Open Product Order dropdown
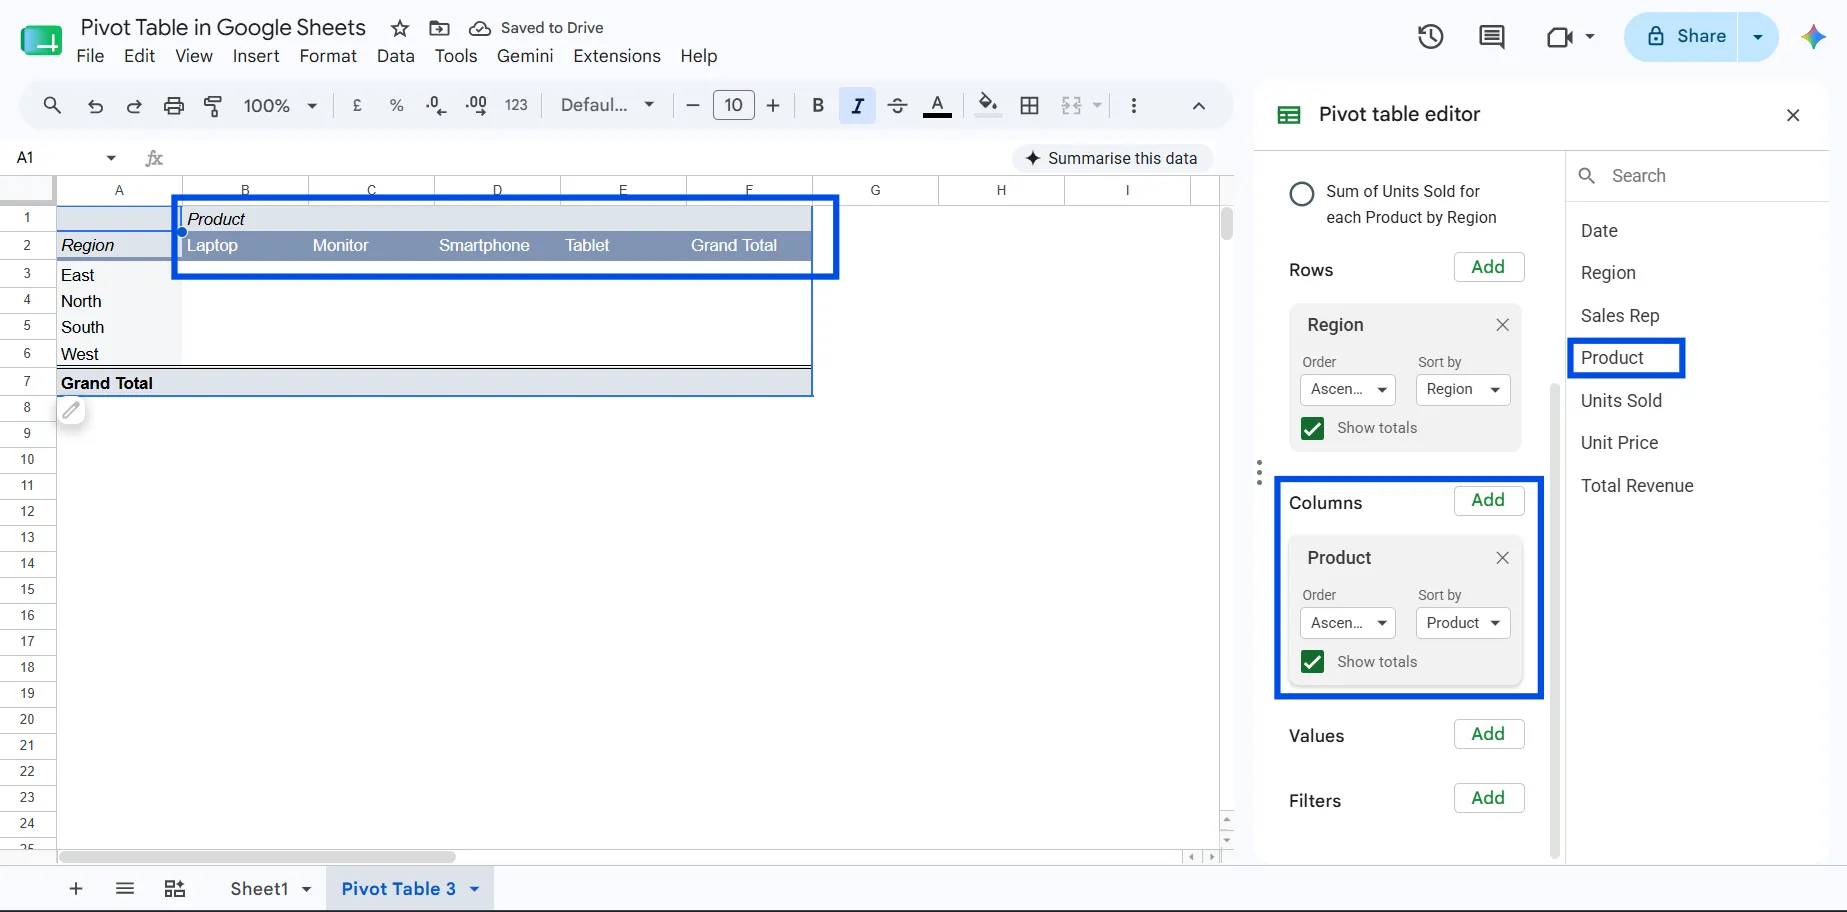The width and height of the screenshot is (1847, 912). 1347,623
